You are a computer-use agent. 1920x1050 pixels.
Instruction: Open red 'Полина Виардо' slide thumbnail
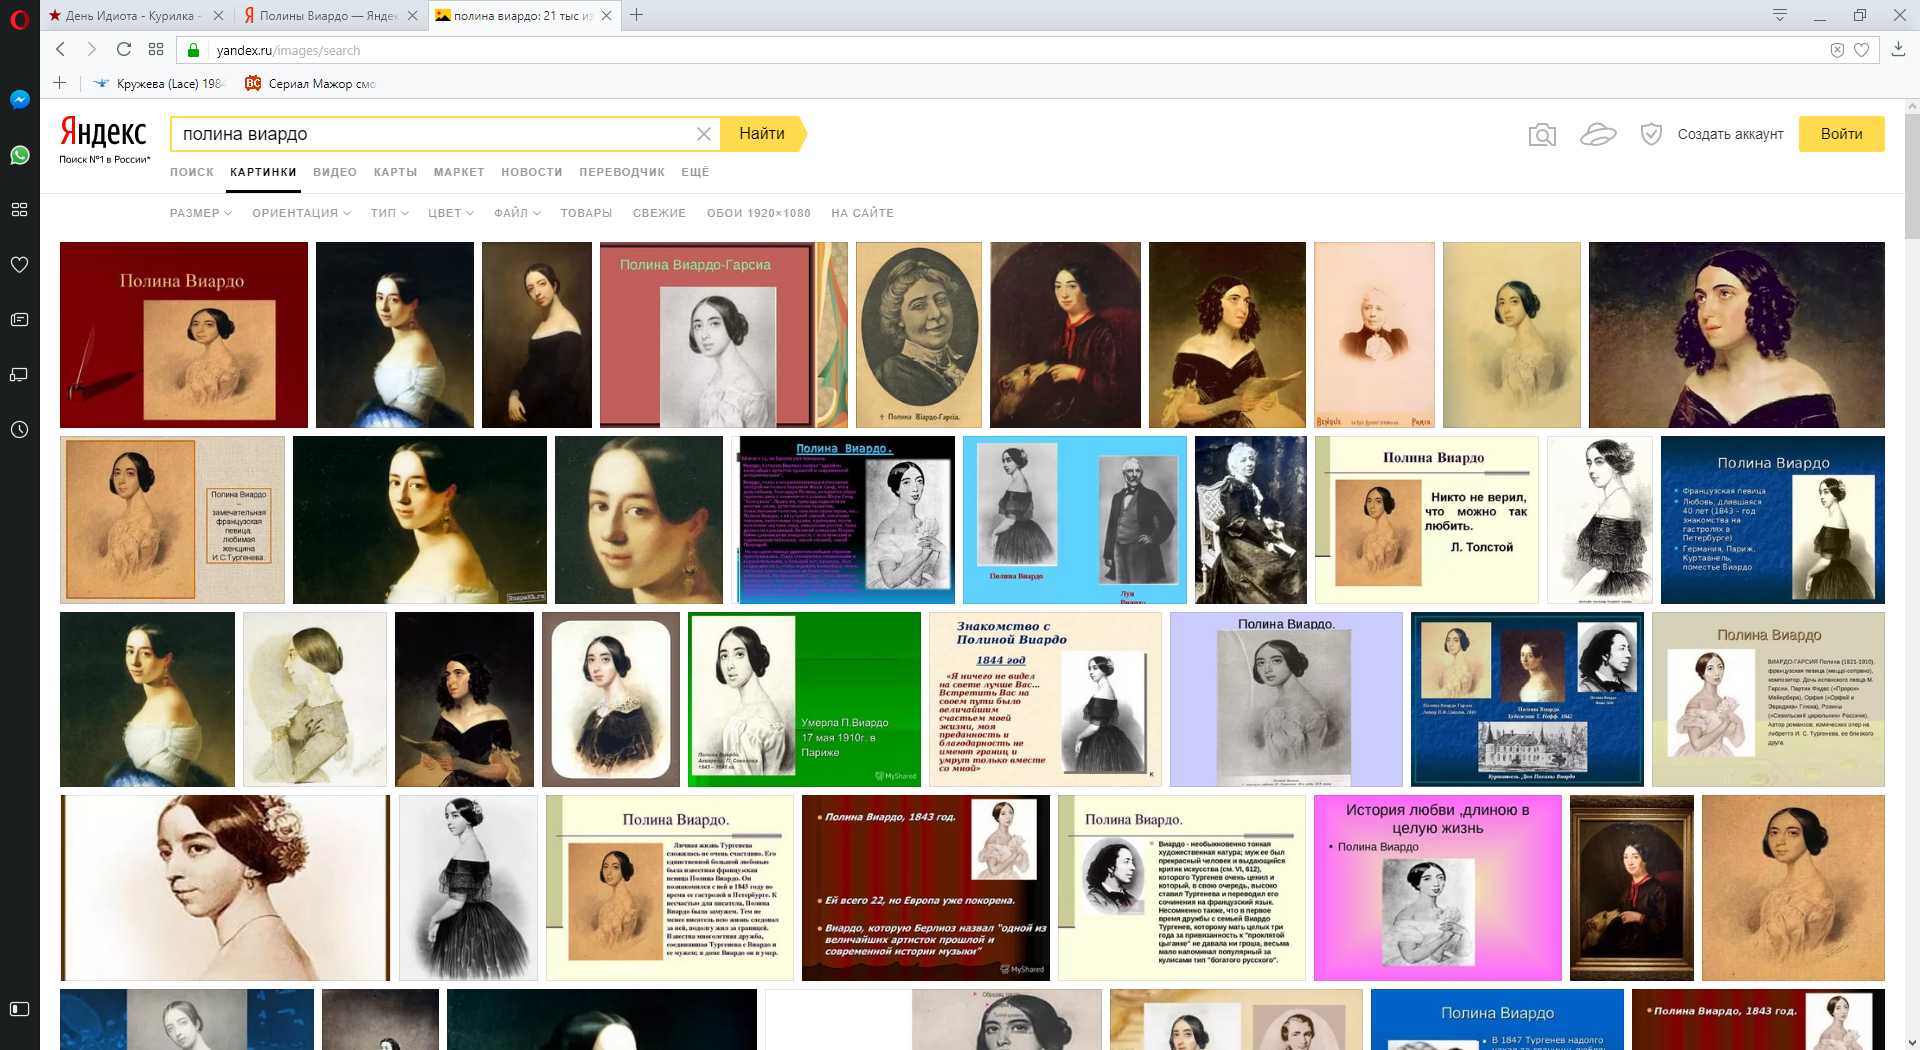[184, 335]
